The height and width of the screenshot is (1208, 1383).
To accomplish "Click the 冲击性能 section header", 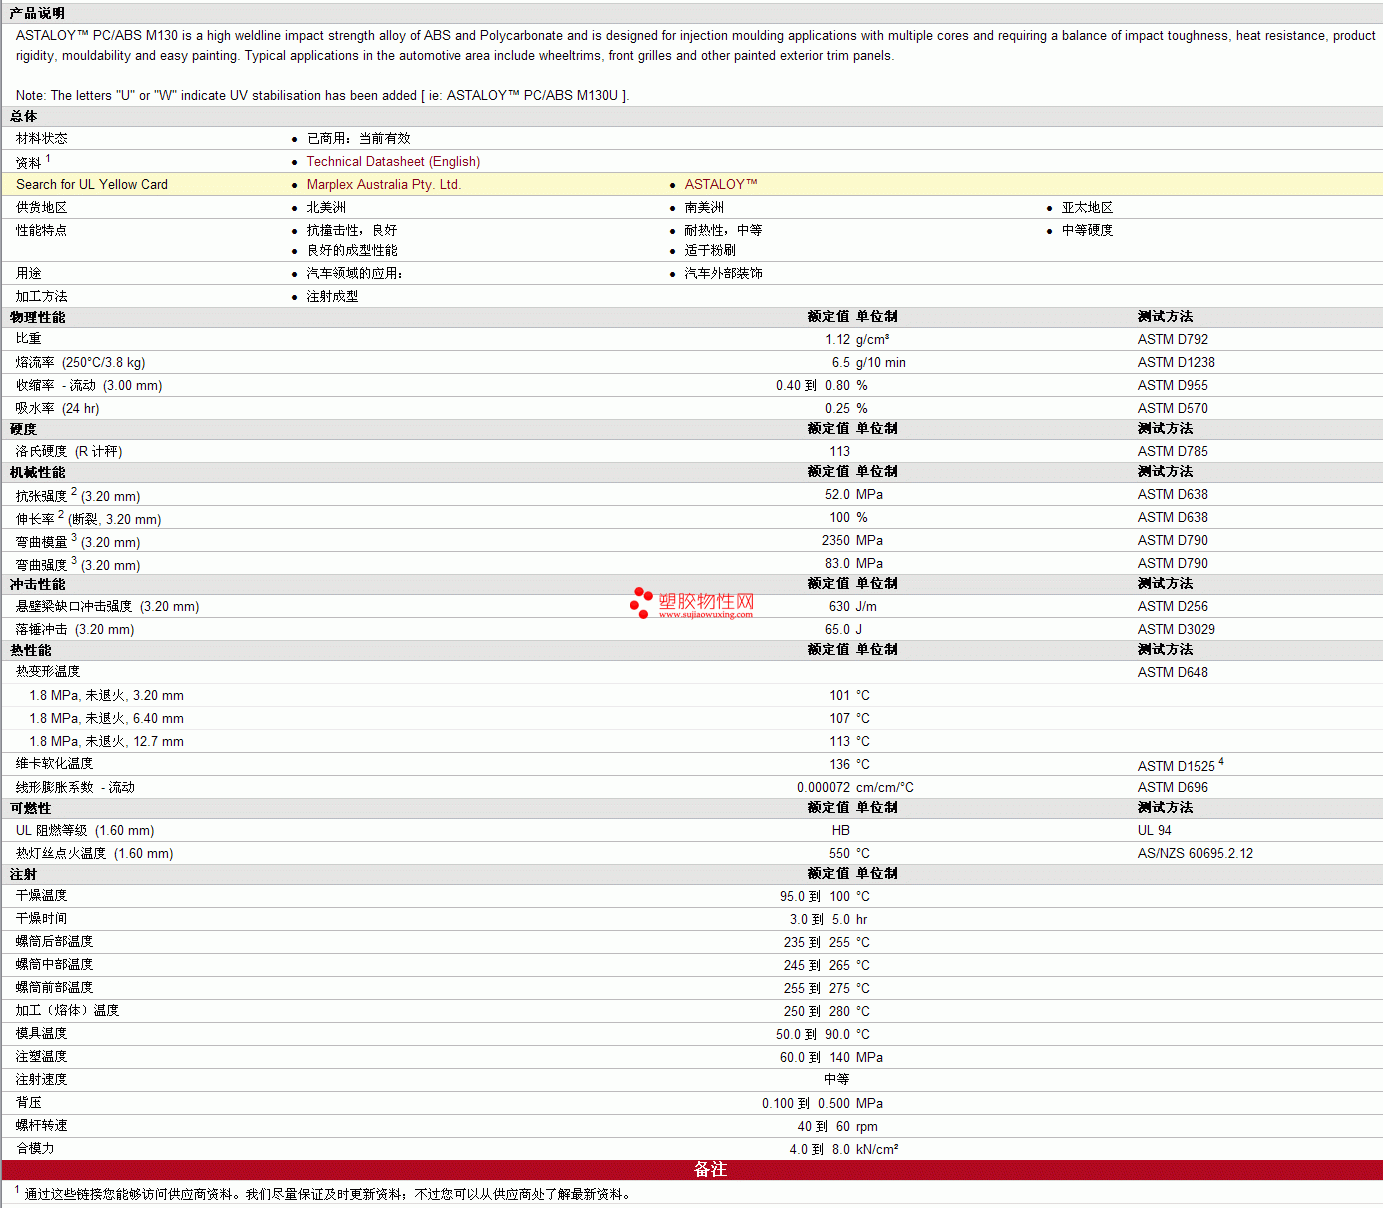I will tap(38, 584).
